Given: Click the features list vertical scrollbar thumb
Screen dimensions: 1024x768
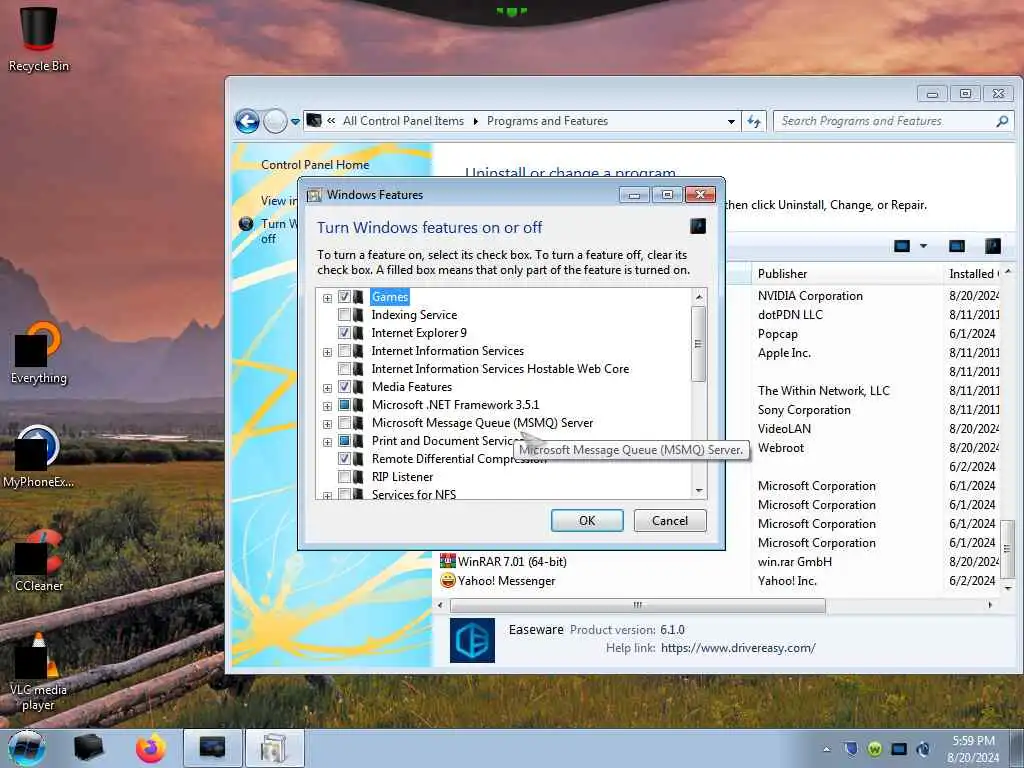Looking at the screenshot, I should point(698,344).
